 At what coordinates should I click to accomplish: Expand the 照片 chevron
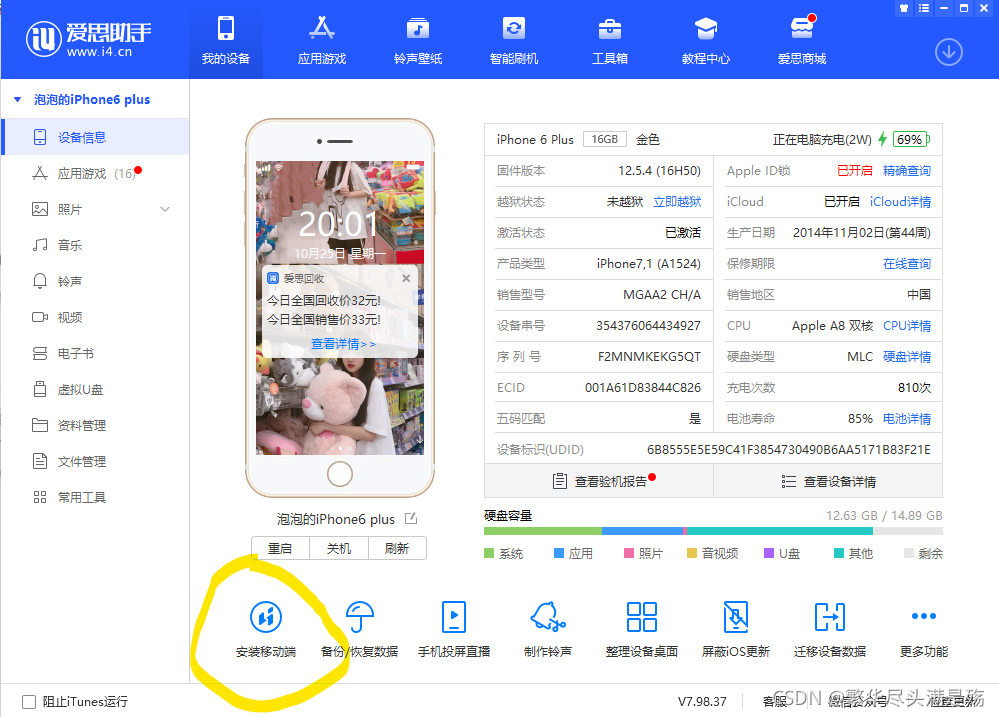click(x=165, y=209)
